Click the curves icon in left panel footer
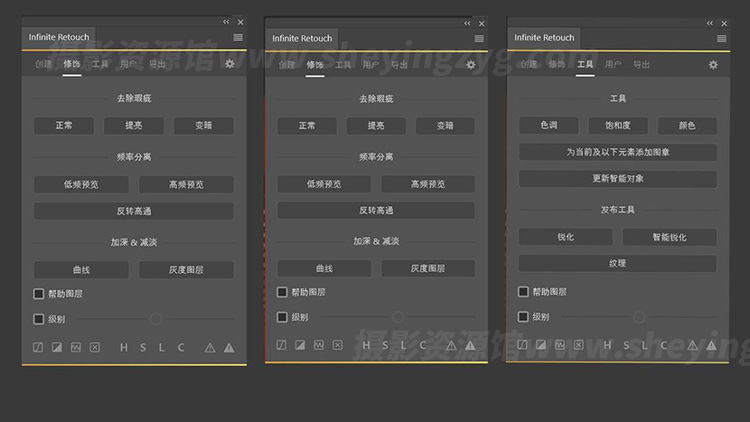 [39, 347]
